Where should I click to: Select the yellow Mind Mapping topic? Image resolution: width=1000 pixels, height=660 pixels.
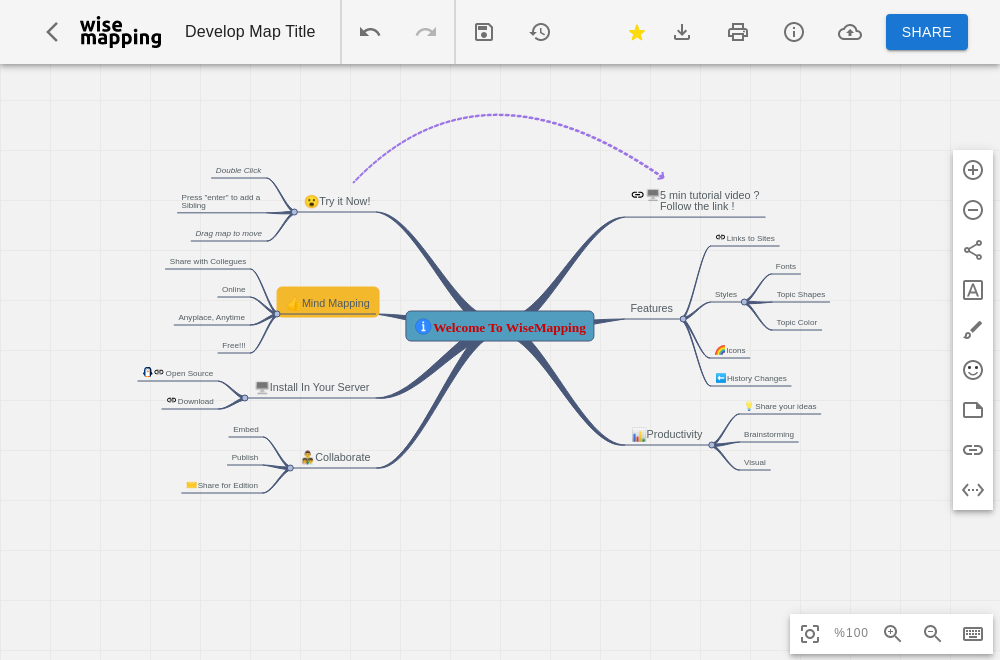tap(328, 302)
